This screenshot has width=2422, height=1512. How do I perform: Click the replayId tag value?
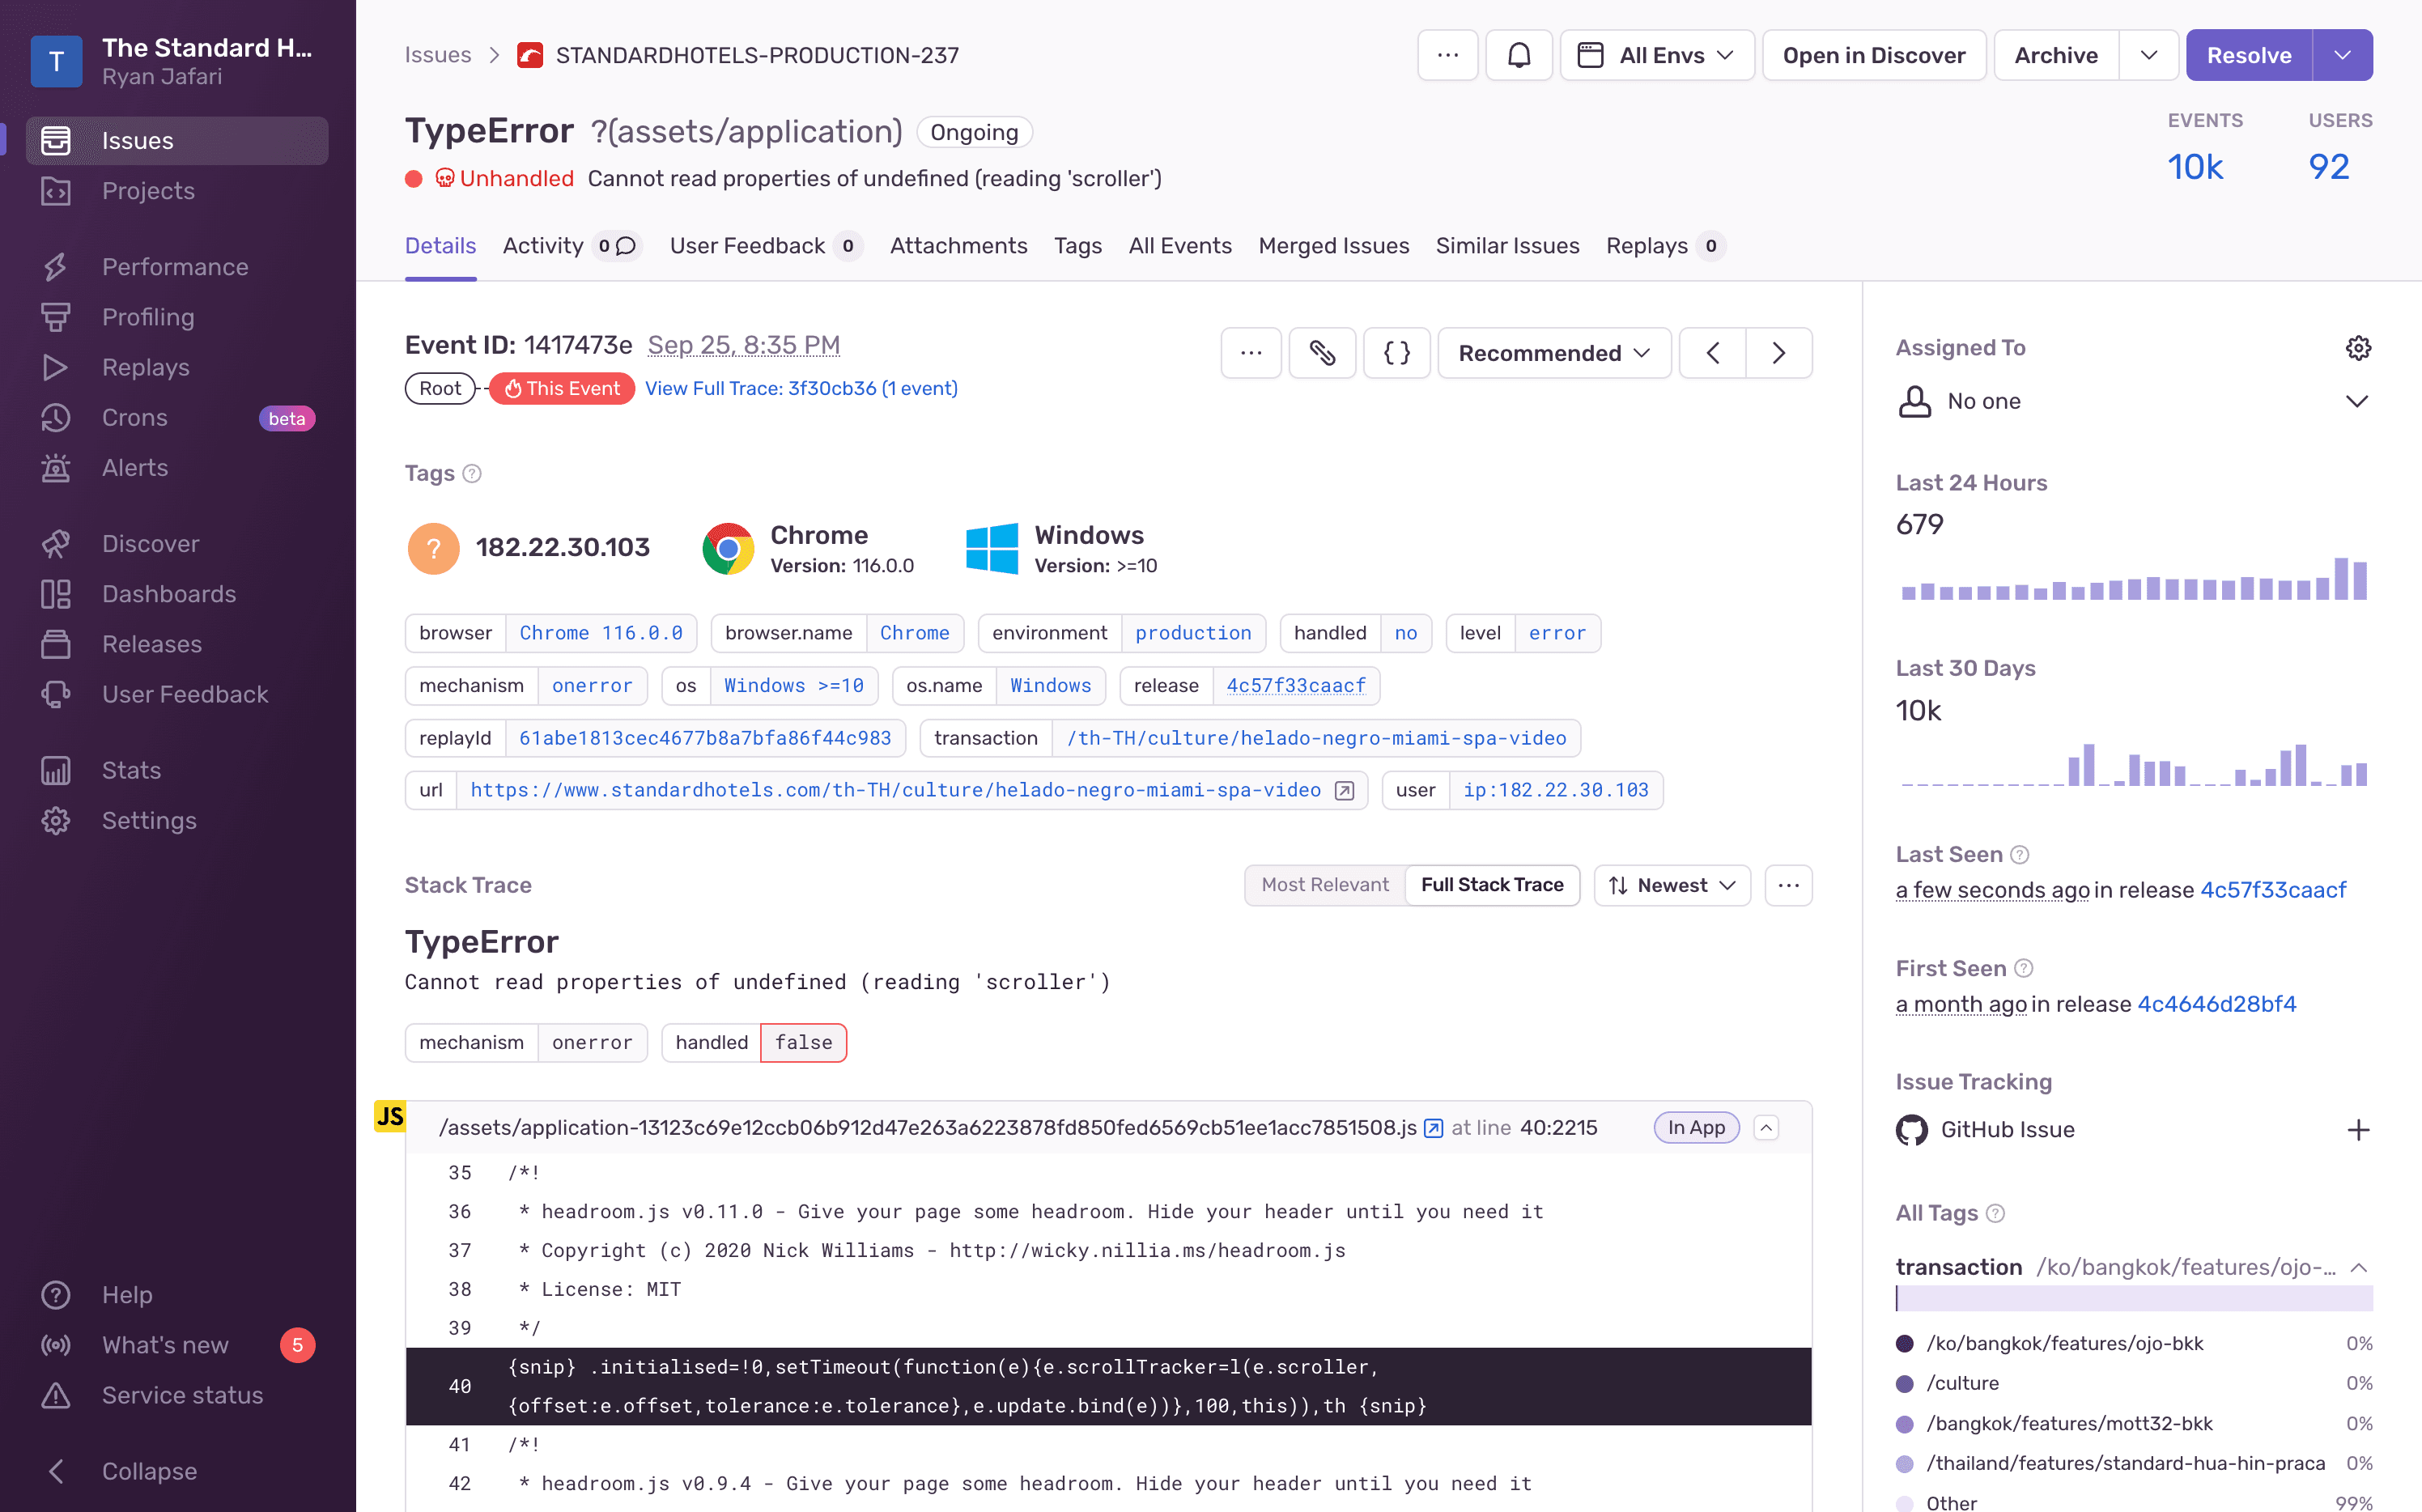click(x=705, y=738)
